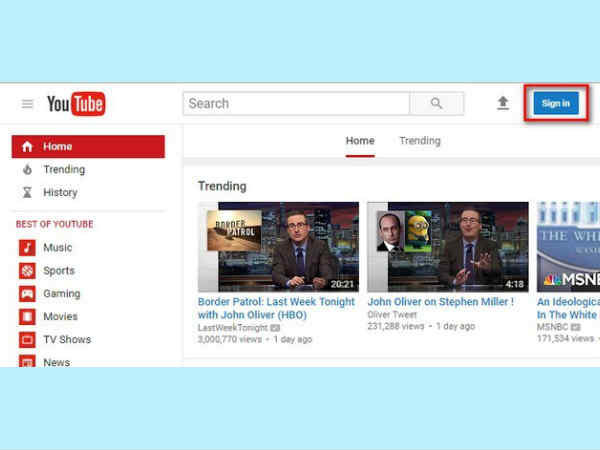Click the Trending section heading
The height and width of the screenshot is (450, 600).
click(x=222, y=186)
